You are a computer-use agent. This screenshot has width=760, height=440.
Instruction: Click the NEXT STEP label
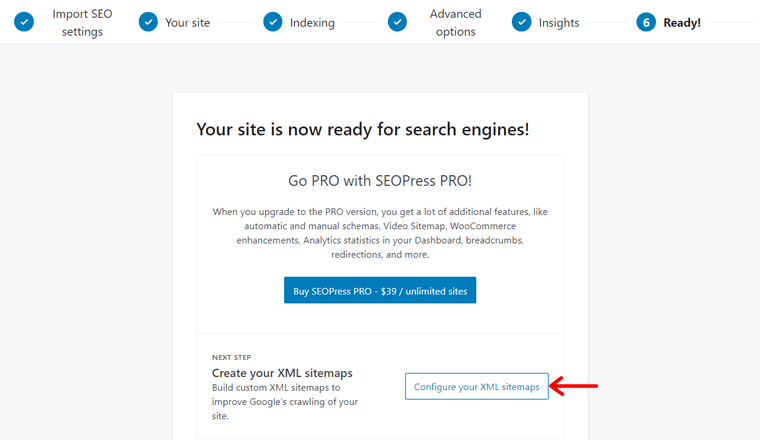pos(232,358)
